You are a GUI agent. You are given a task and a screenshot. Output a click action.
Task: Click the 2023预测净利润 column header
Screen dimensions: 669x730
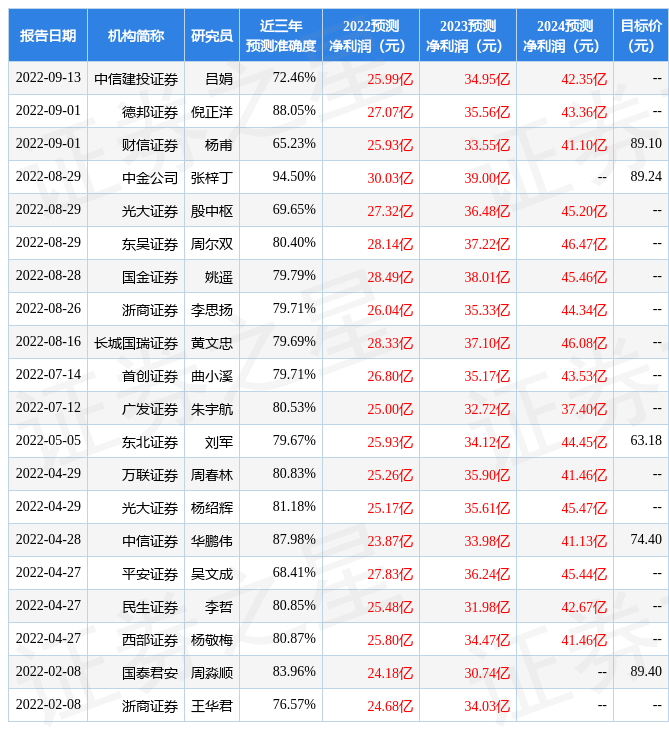(468, 35)
